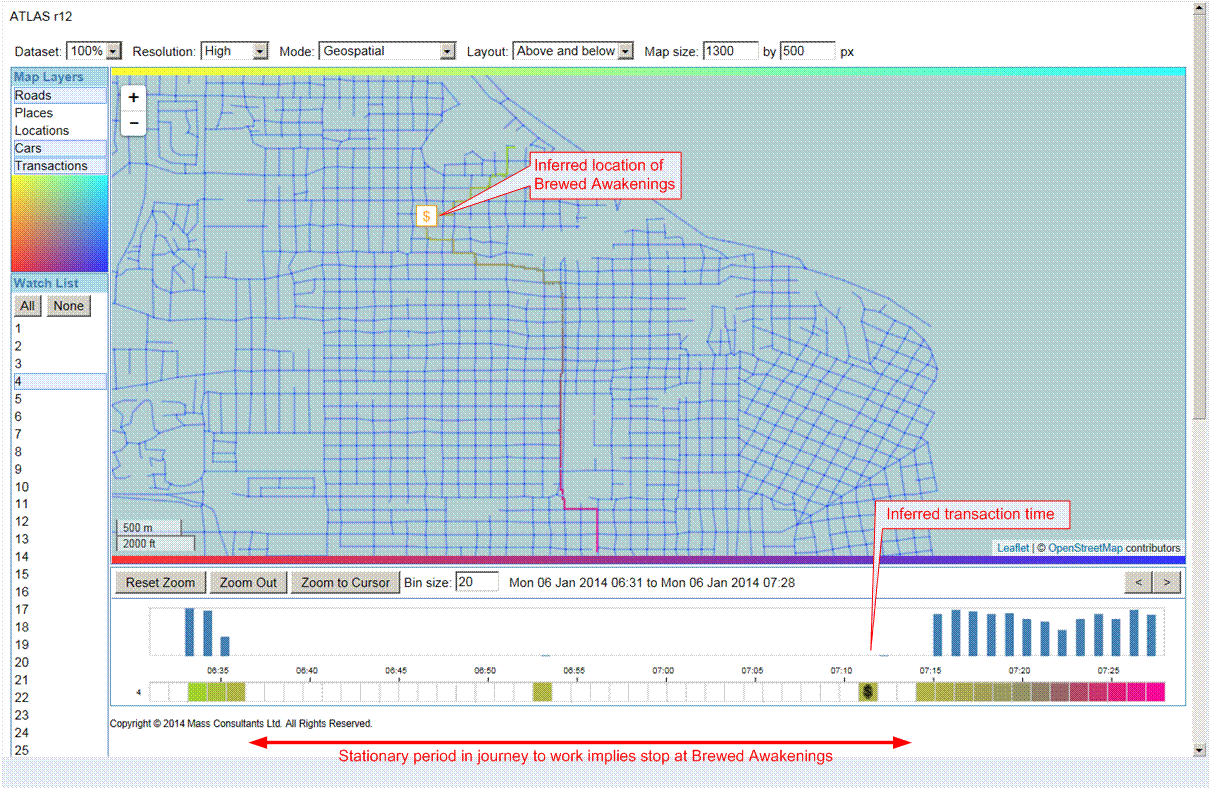
Task: Click the dollar sign transaction marker on map
Action: [x=427, y=216]
